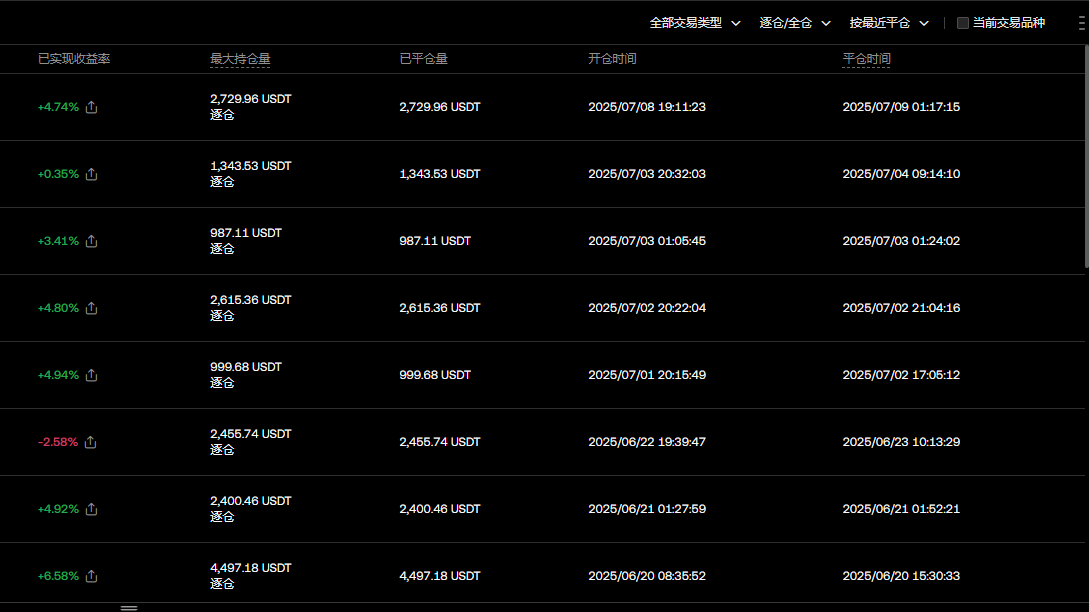Click the 最大持仓量 column header
This screenshot has height=612, width=1089.
[240, 59]
